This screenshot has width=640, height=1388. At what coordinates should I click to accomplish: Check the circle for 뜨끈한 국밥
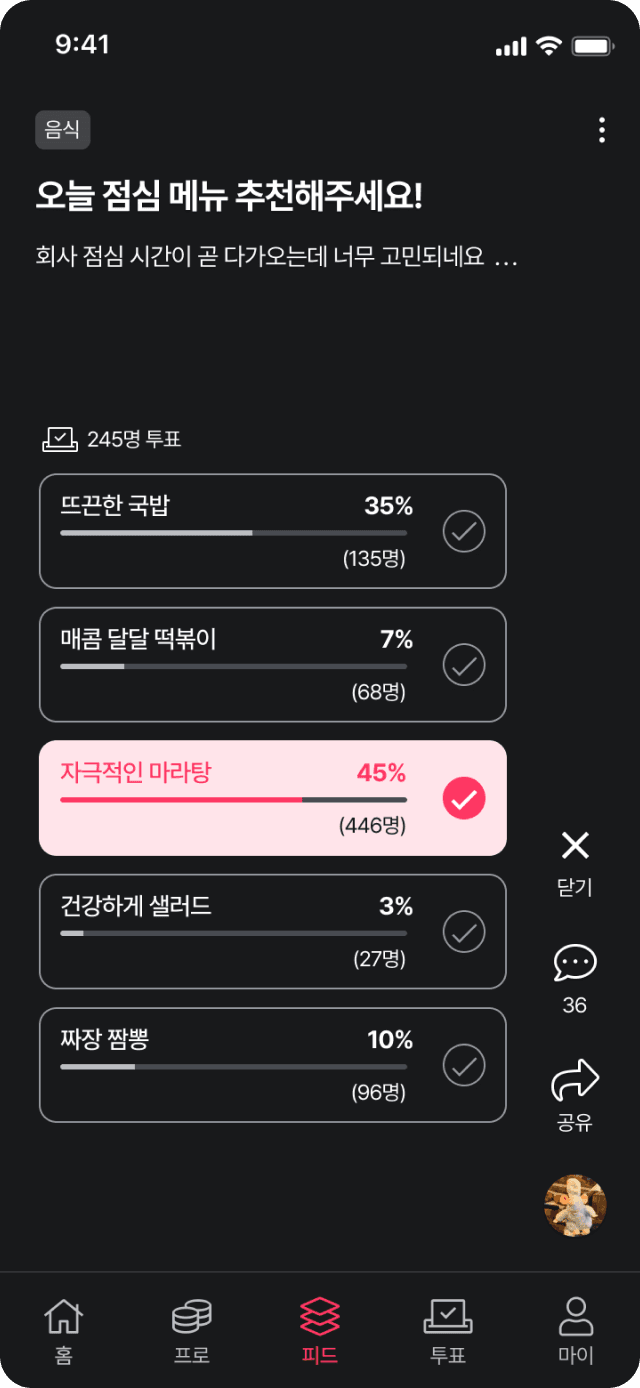click(464, 531)
